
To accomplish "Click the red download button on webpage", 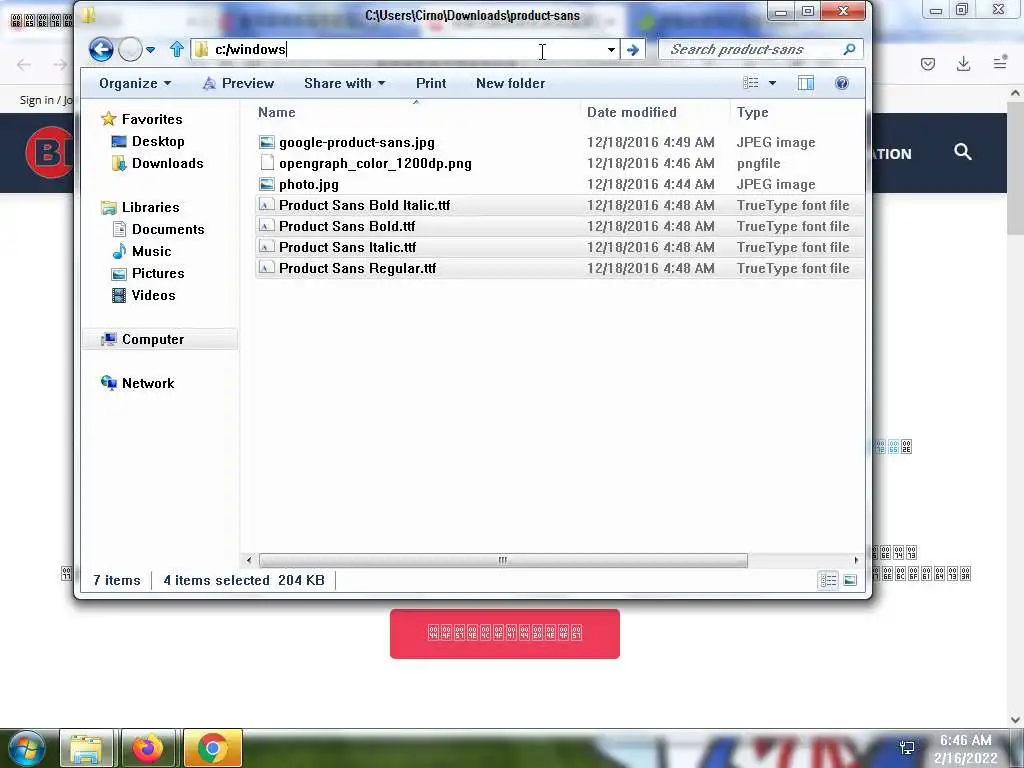I will click(x=505, y=633).
